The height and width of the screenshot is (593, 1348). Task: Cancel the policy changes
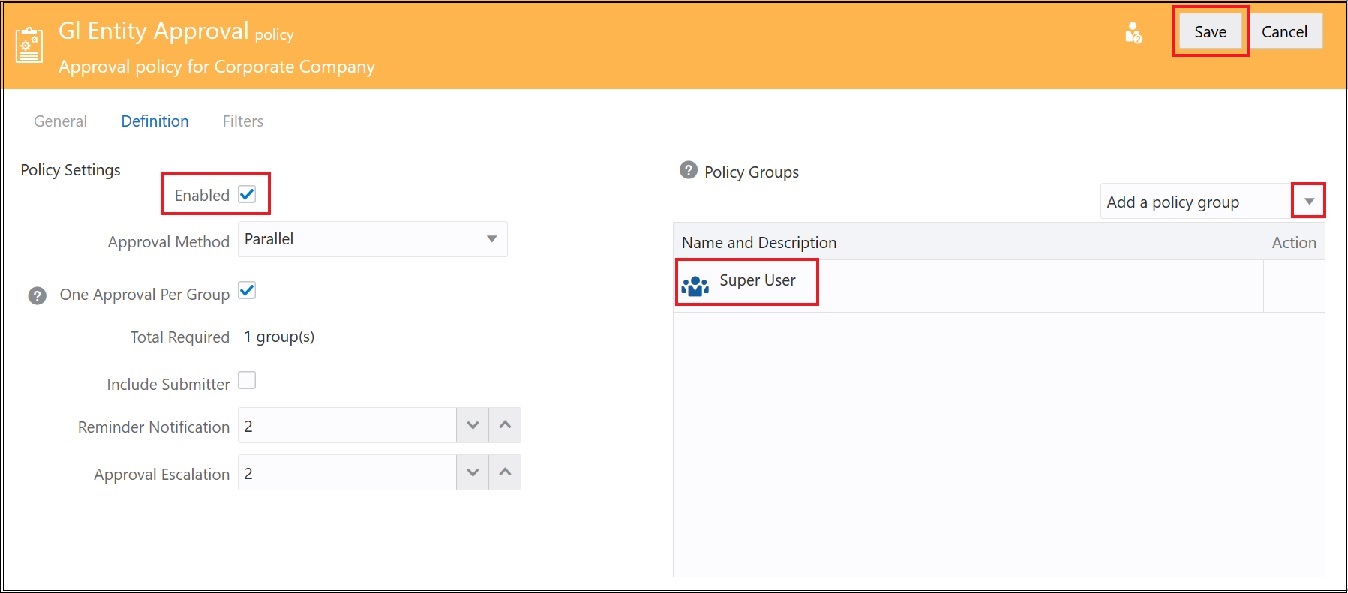(x=1286, y=31)
